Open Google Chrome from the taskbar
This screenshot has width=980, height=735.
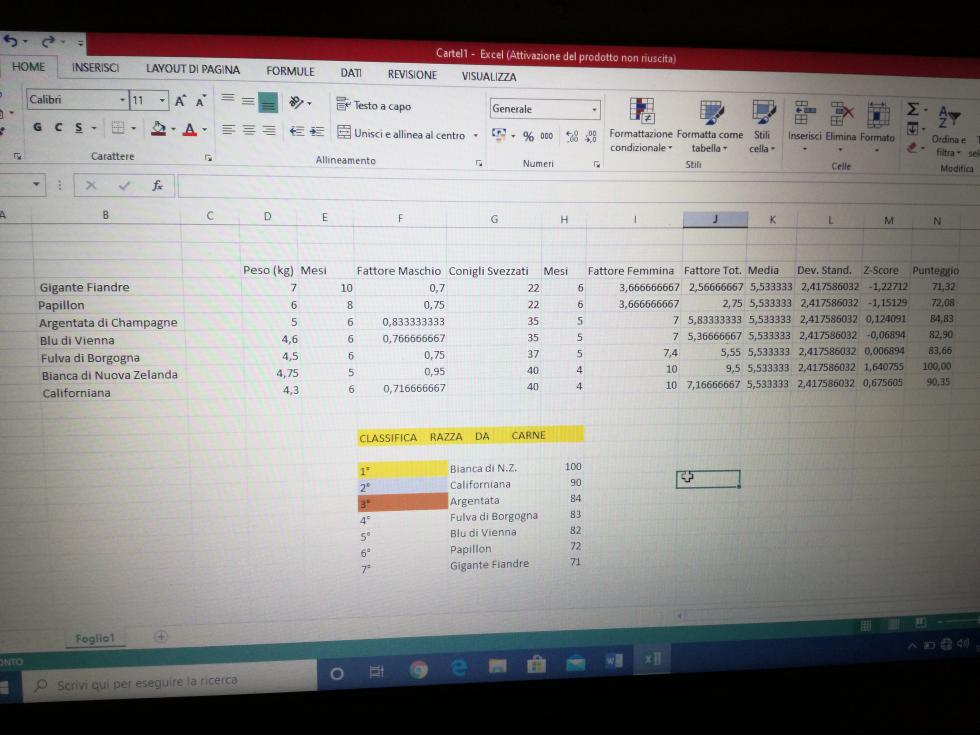(x=418, y=670)
